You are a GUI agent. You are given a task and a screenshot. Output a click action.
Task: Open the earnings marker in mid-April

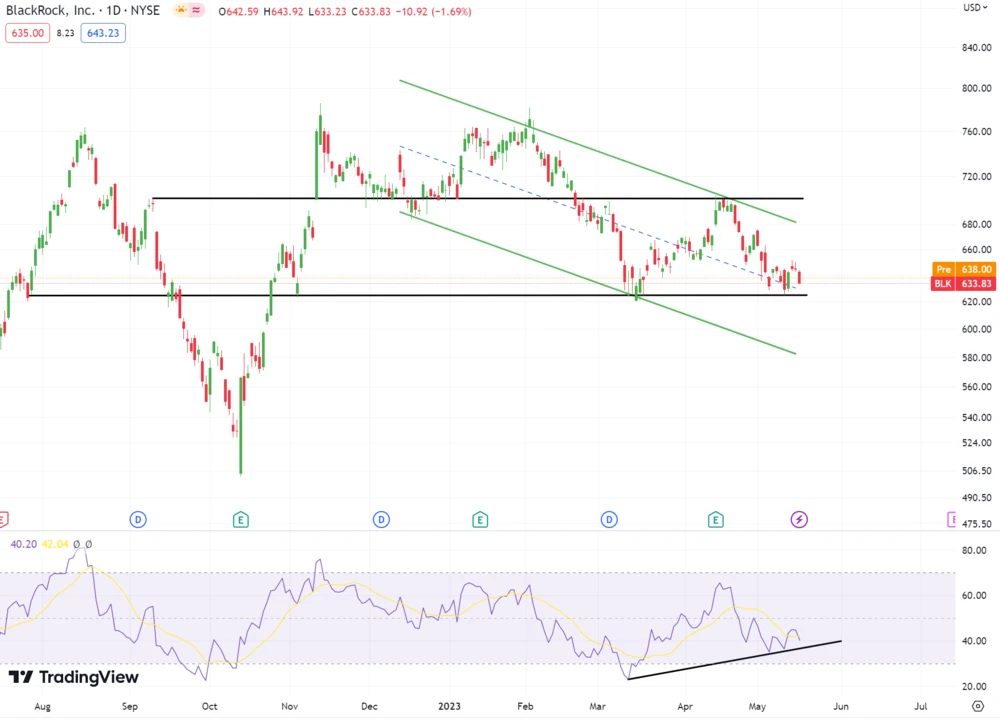click(x=715, y=519)
